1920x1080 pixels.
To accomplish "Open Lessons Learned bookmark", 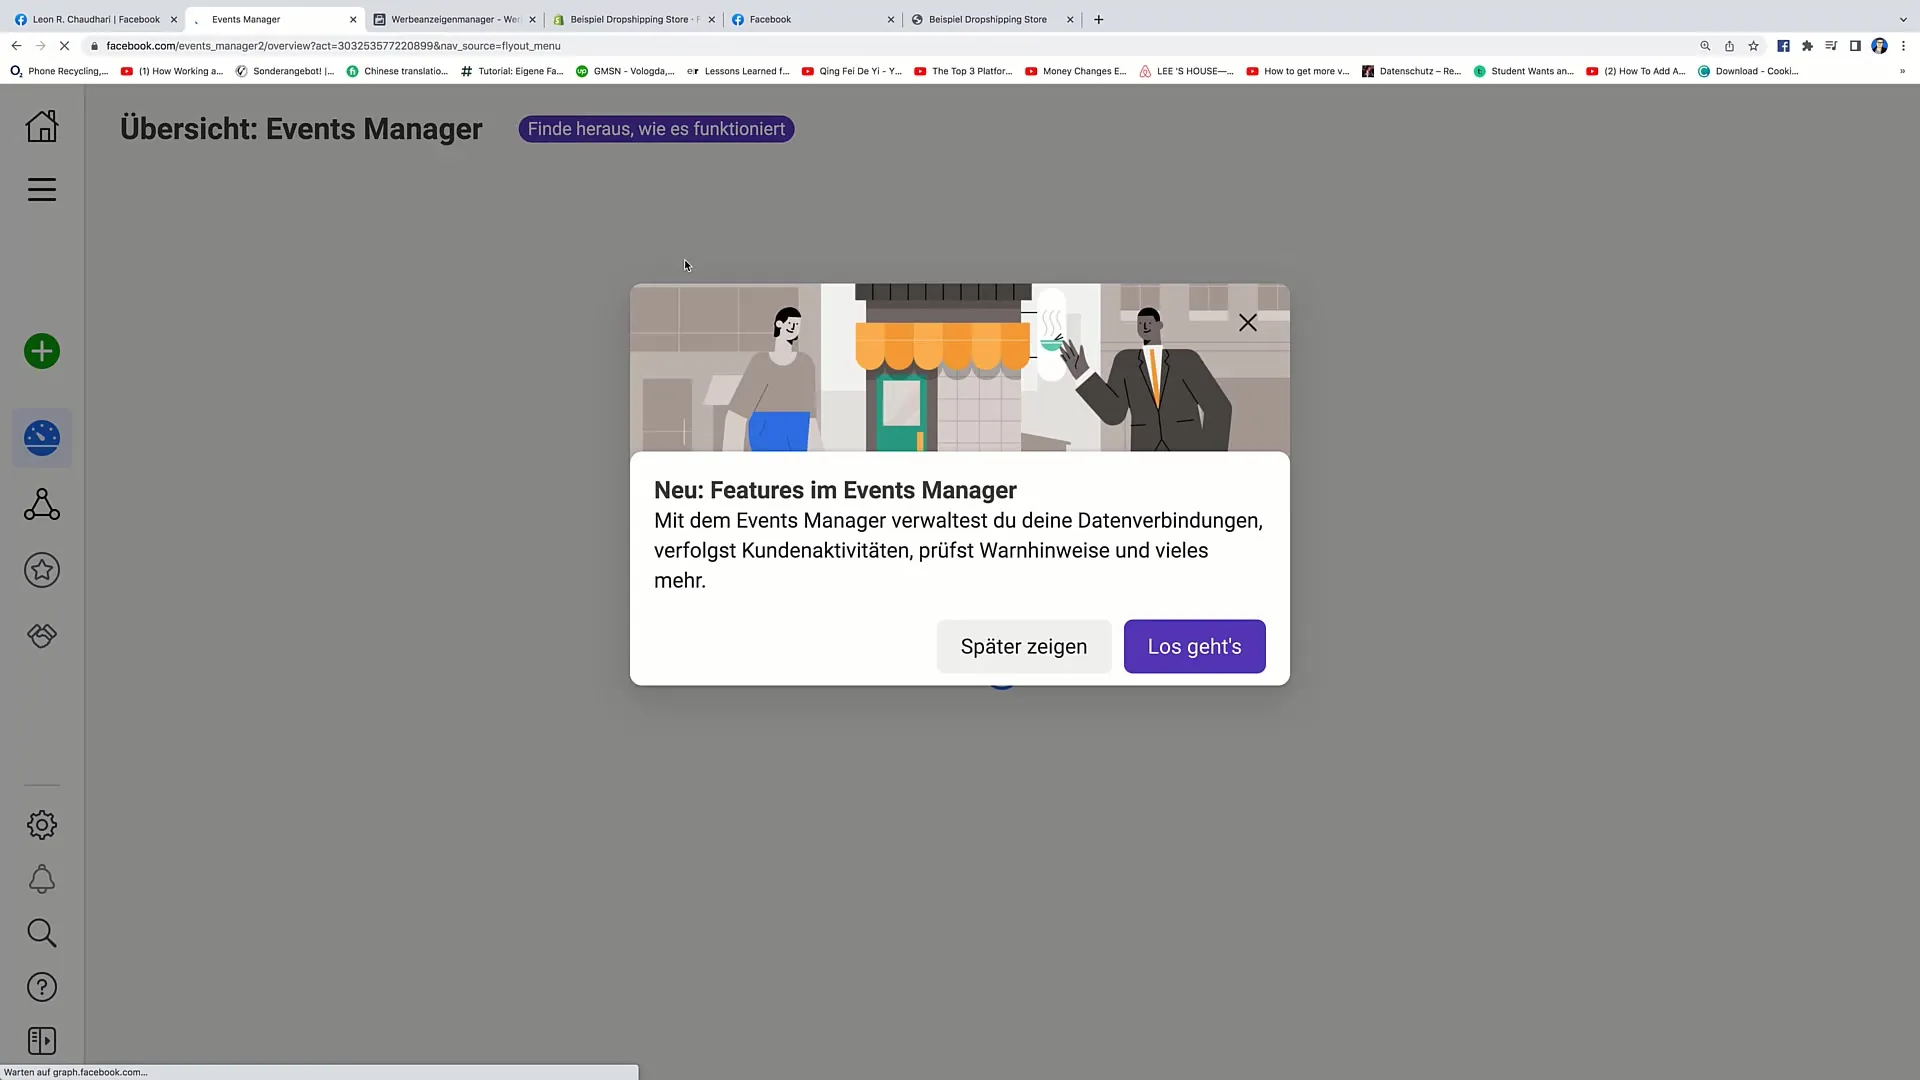I will click(739, 71).
